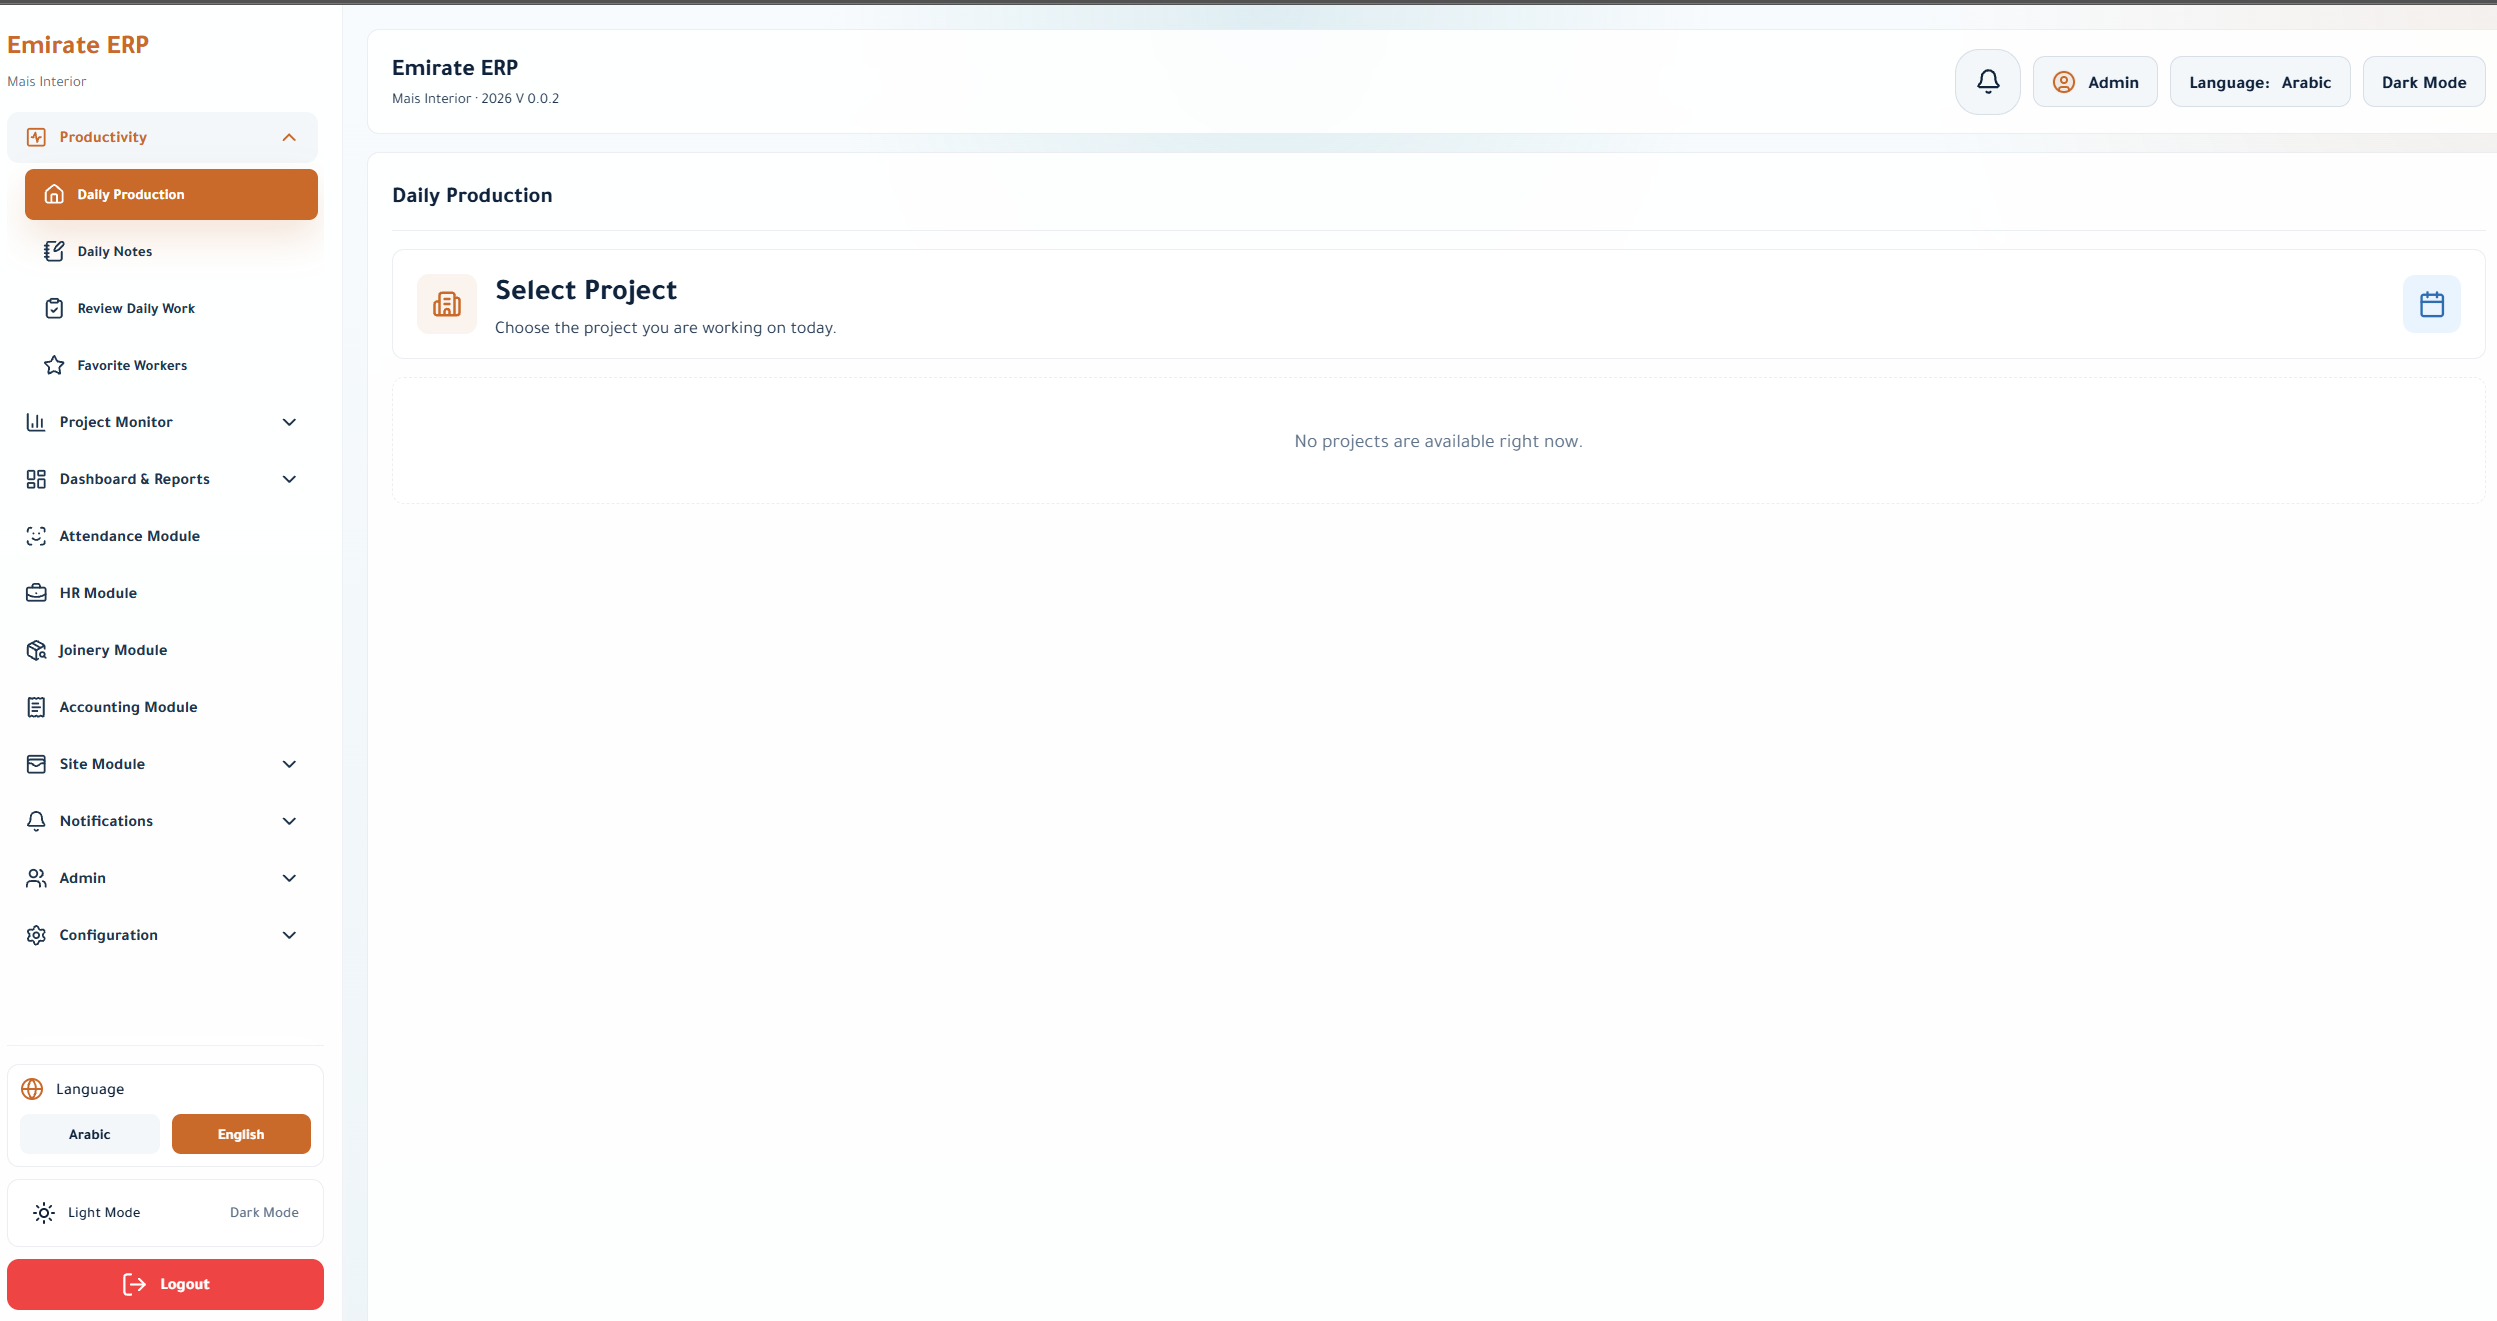Click the Joinery Module box icon
The image size is (2497, 1321).
click(36, 650)
